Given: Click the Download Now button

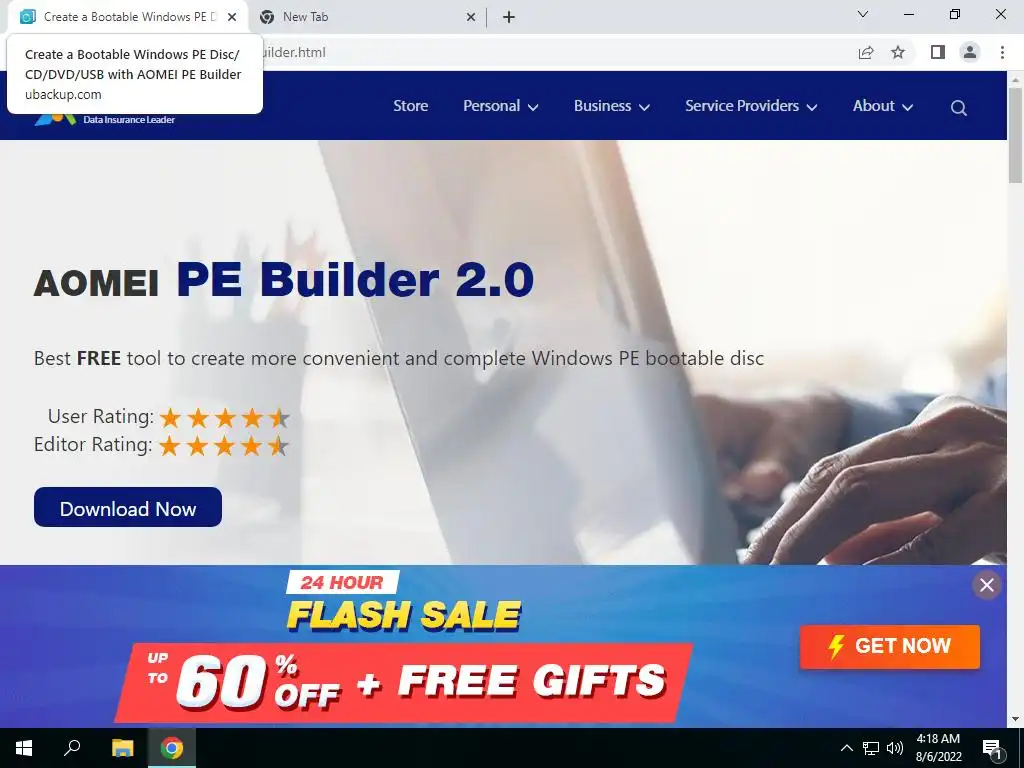Looking at the screenshot, I should 128,507.
